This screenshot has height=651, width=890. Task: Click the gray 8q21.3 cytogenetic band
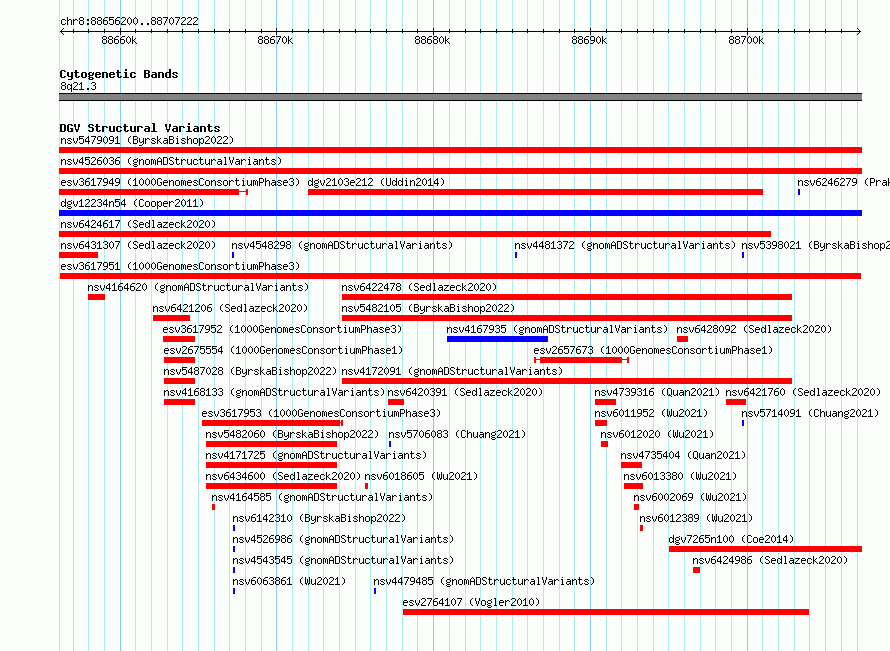(460, 97)
